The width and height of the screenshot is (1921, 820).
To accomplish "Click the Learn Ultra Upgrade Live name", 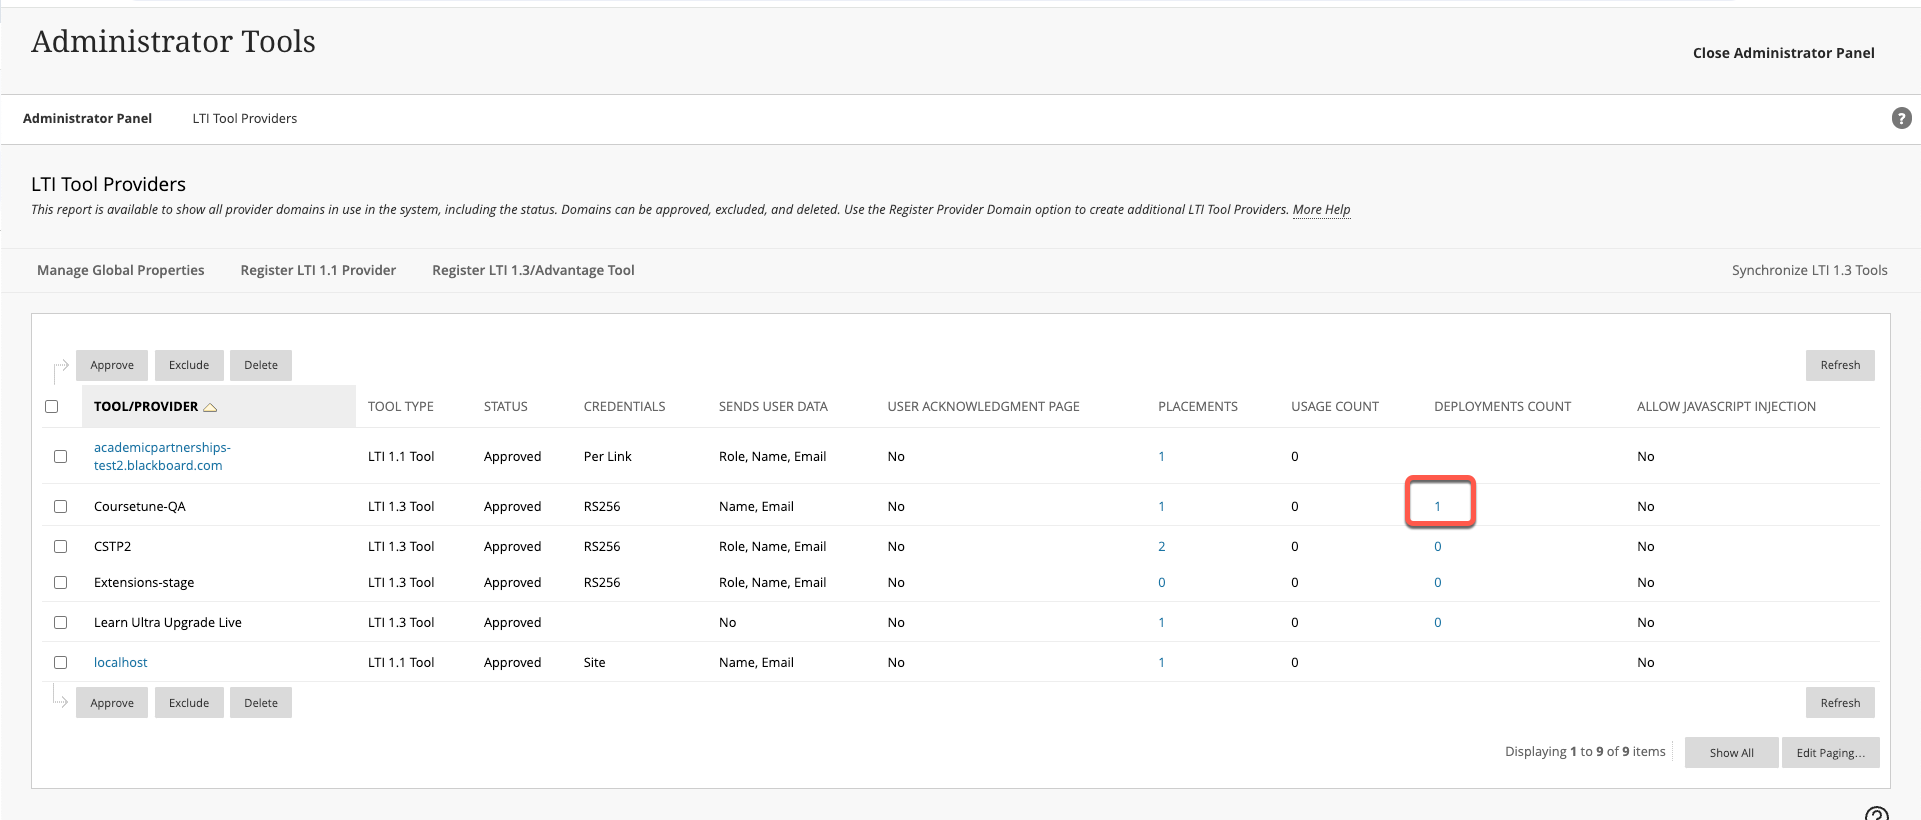I will pos(168,622).
